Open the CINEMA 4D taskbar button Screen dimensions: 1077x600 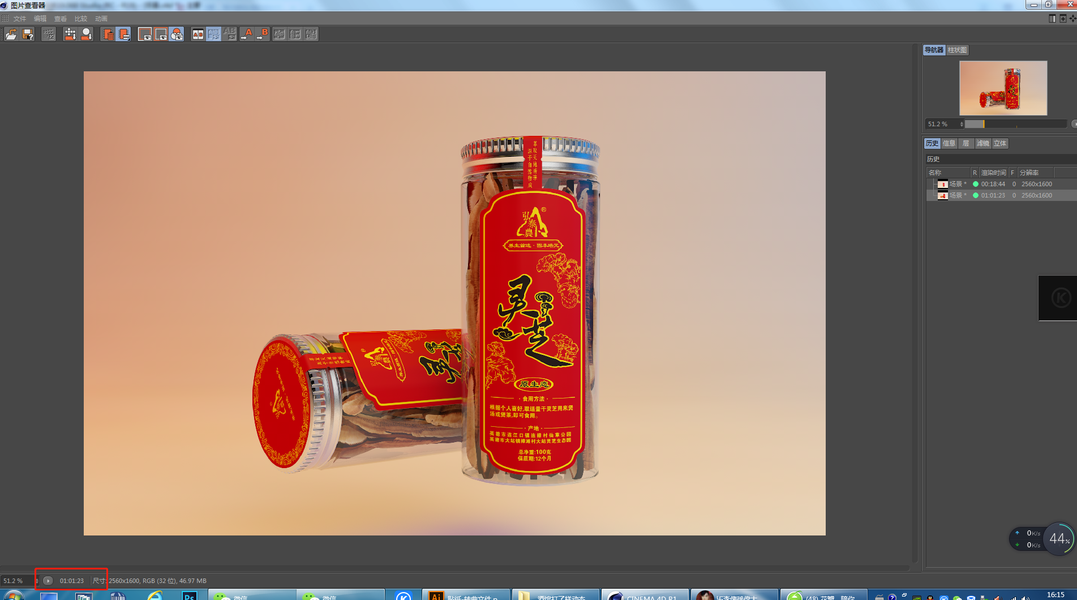pyautogui.click(x=645, y=595)
